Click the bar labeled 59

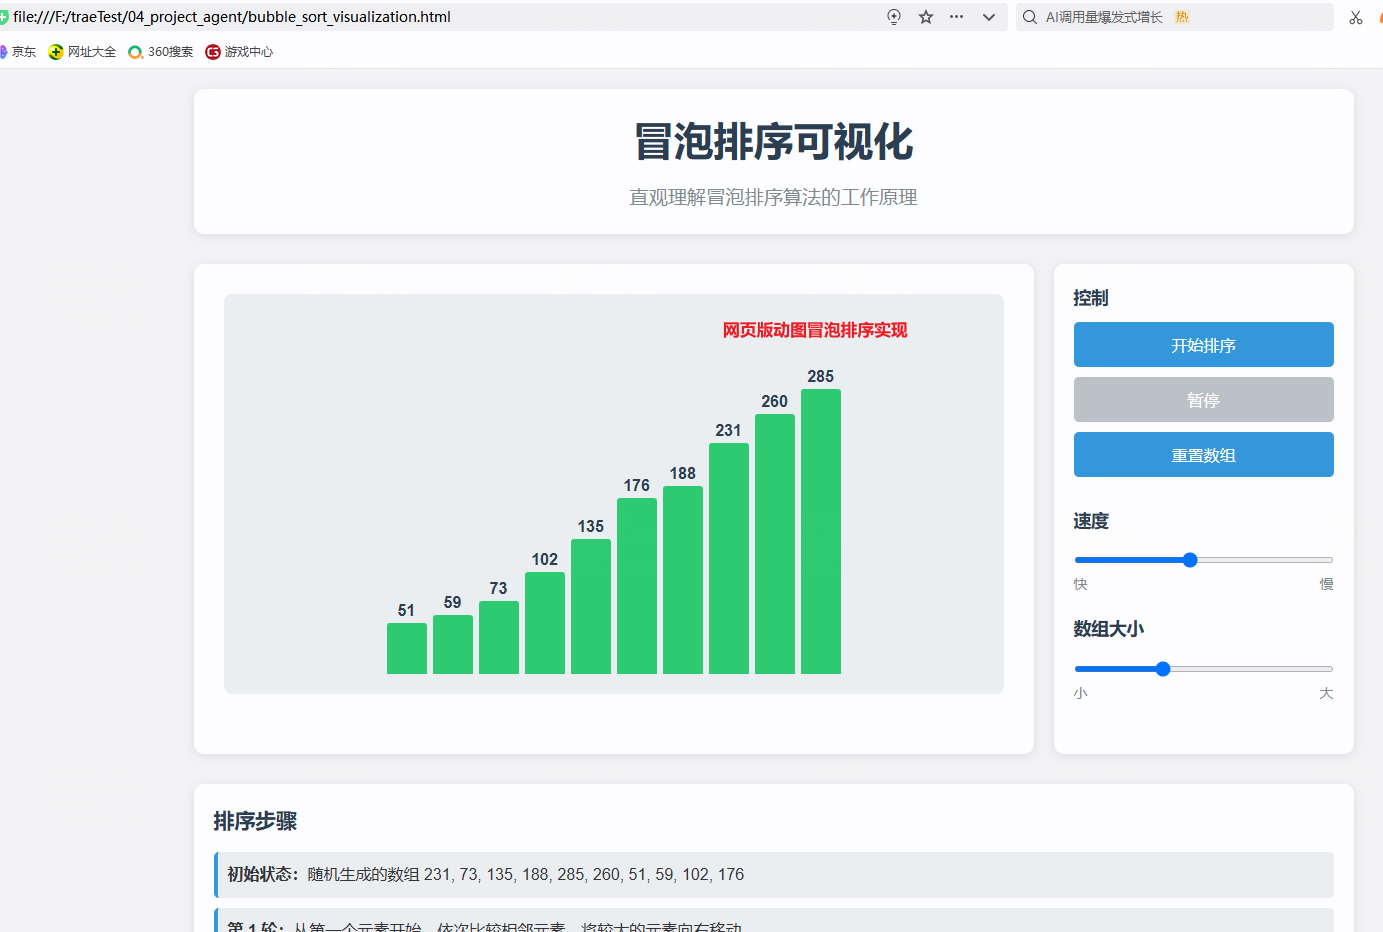(x=453, y=644)
